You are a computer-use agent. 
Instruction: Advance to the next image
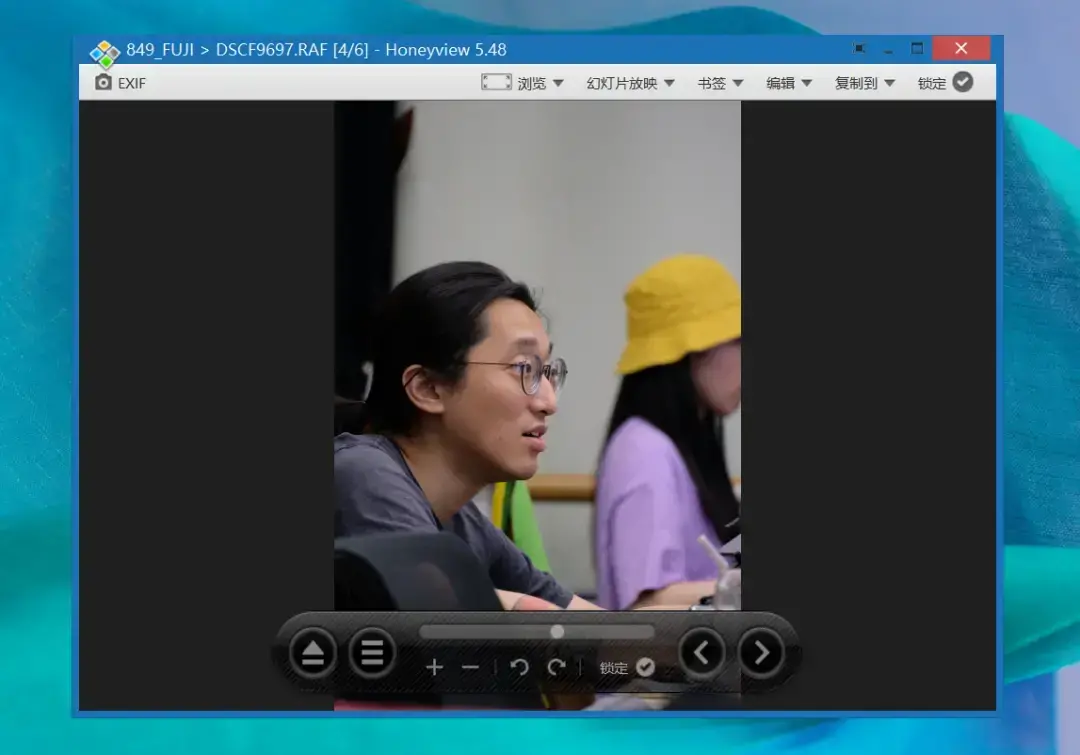point(761,654)
